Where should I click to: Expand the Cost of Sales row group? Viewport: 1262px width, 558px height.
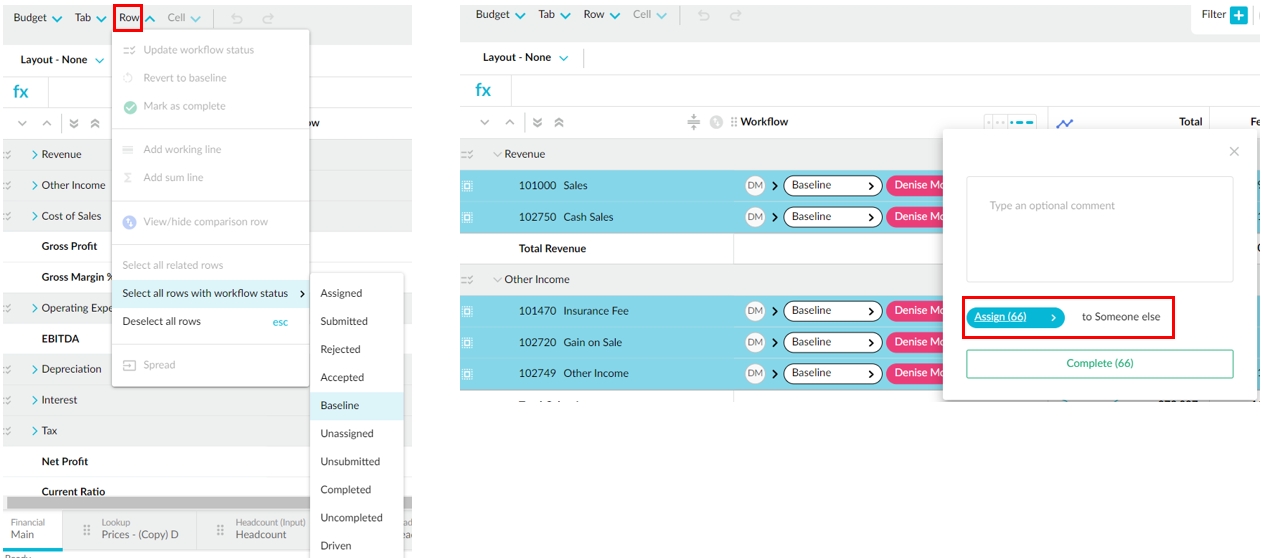pyautogui.click(x=34, y=216)
